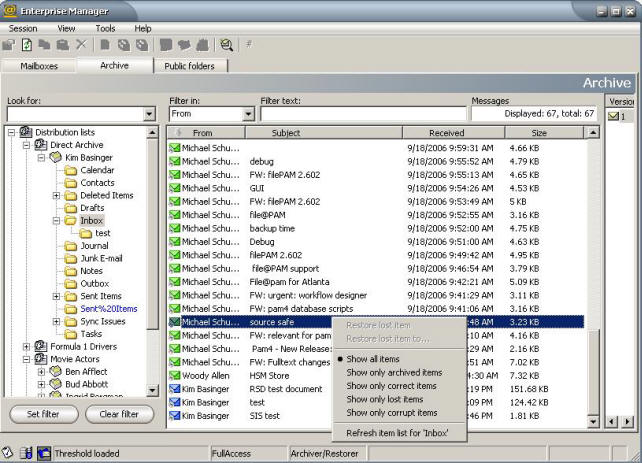Expand the Ben Affleck mailbox node
Image resolution: width=642 pixels, height=463 pixels.
(41, 372)
